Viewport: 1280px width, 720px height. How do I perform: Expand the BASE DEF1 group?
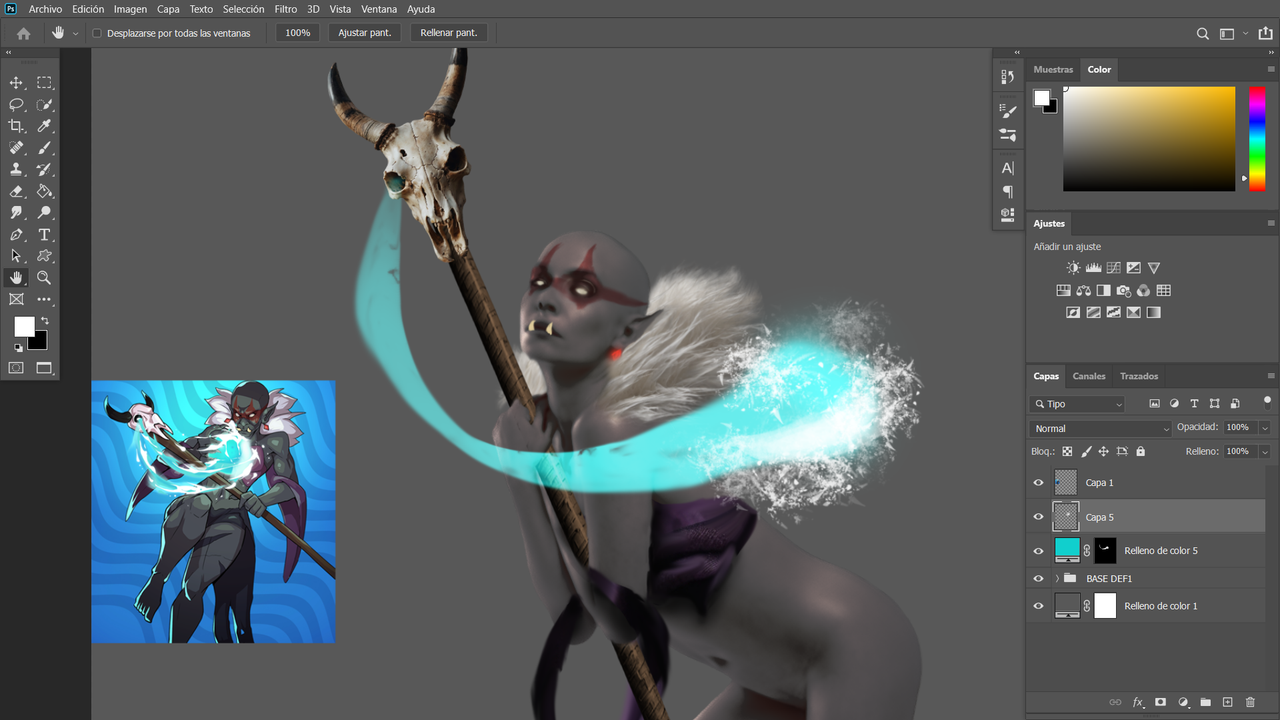[x=1057, y=578]
